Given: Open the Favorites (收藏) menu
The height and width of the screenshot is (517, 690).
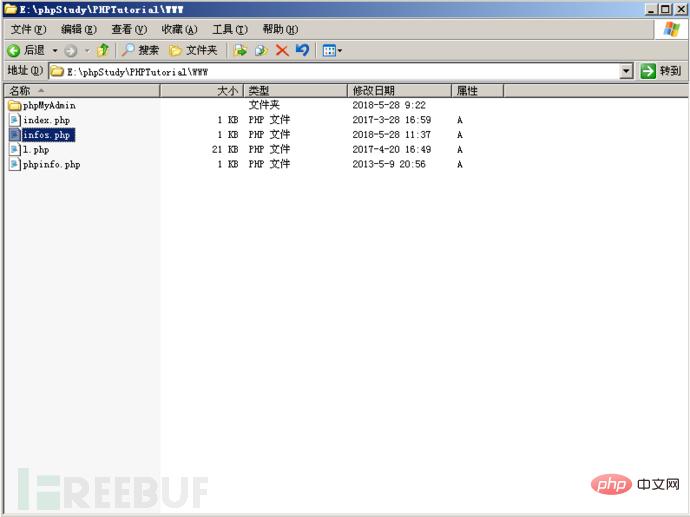Looking at the screenshot, I should [179, 29].
